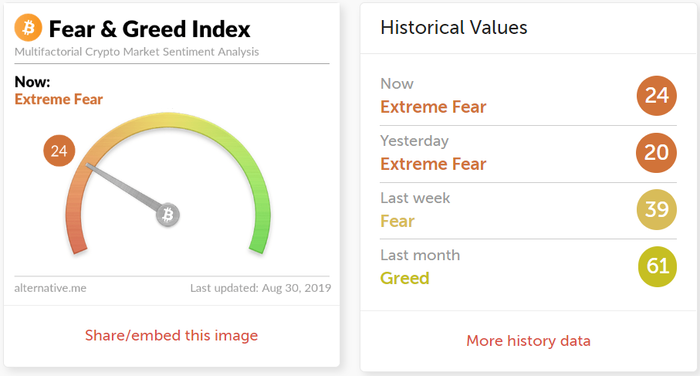Click the Last week Fear label

click(397, 221)
